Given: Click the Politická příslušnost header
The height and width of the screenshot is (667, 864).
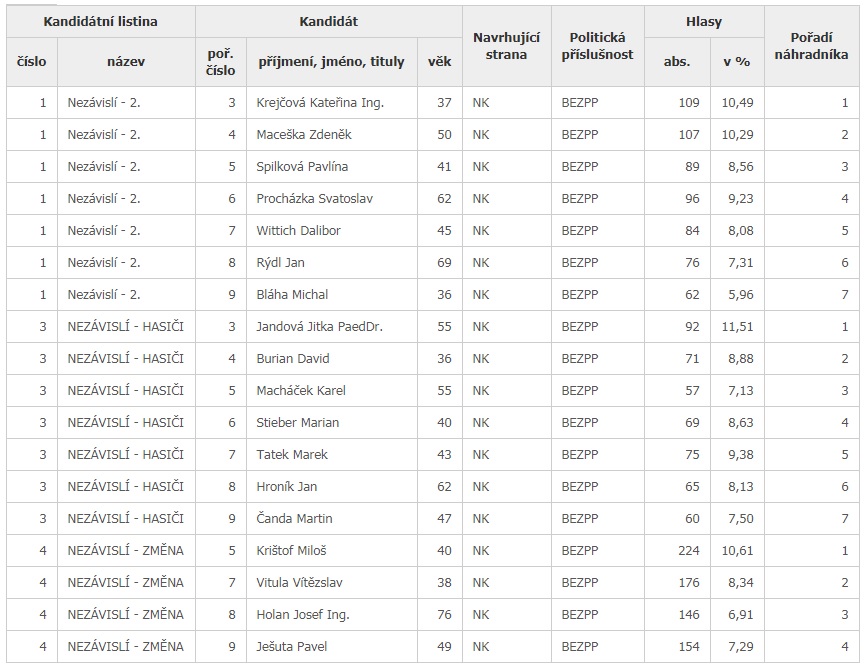Looking at the screenshot, I should click(x=597, y=46).
